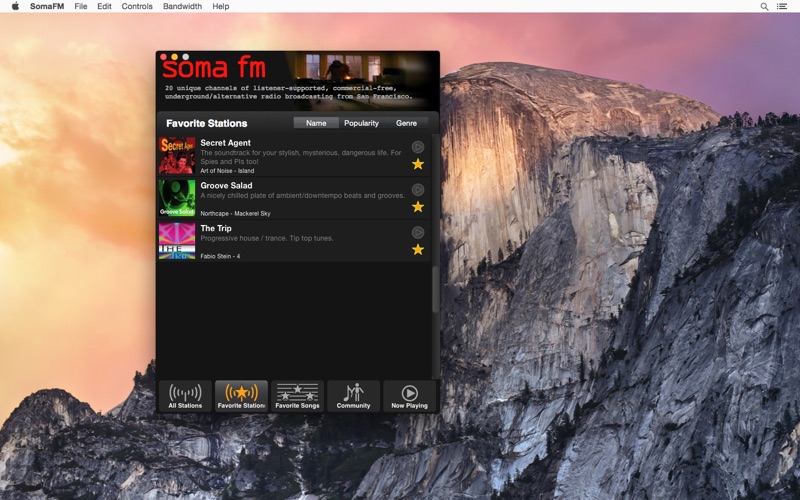
Task: Open the Bandwidth menu
Action: [x=182, y=6]
